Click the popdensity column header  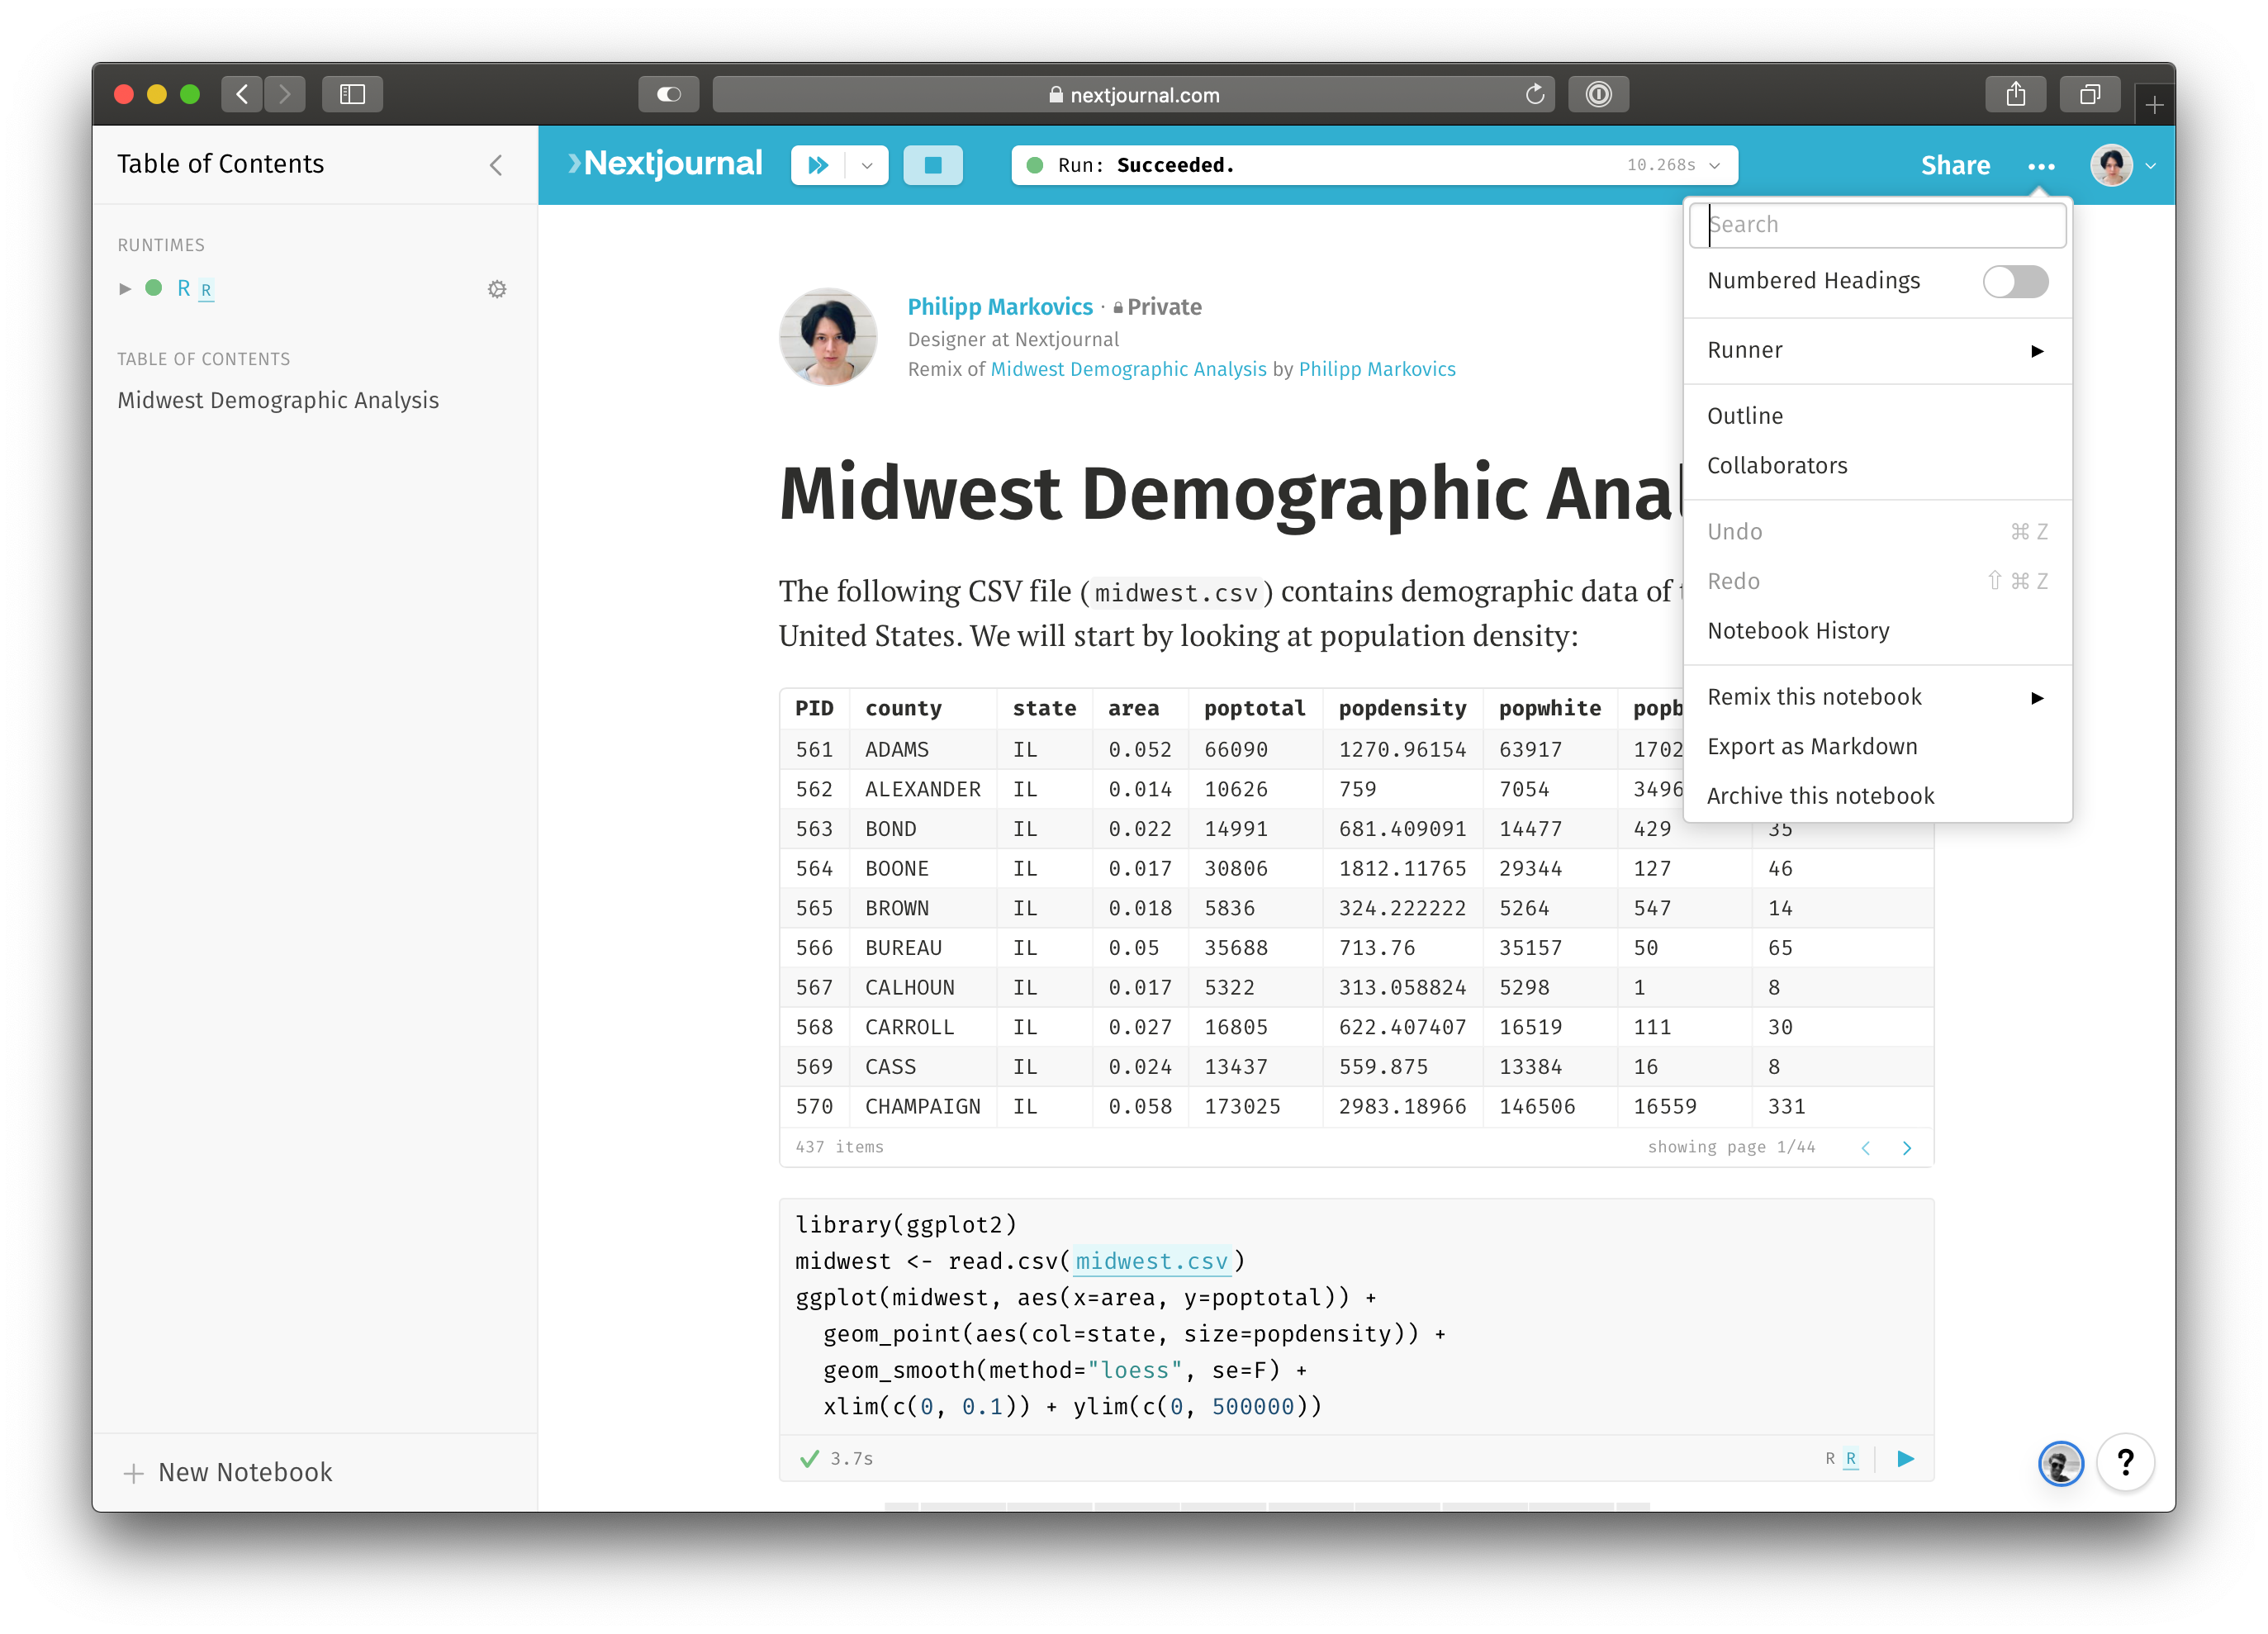(x=1402, y=708)
